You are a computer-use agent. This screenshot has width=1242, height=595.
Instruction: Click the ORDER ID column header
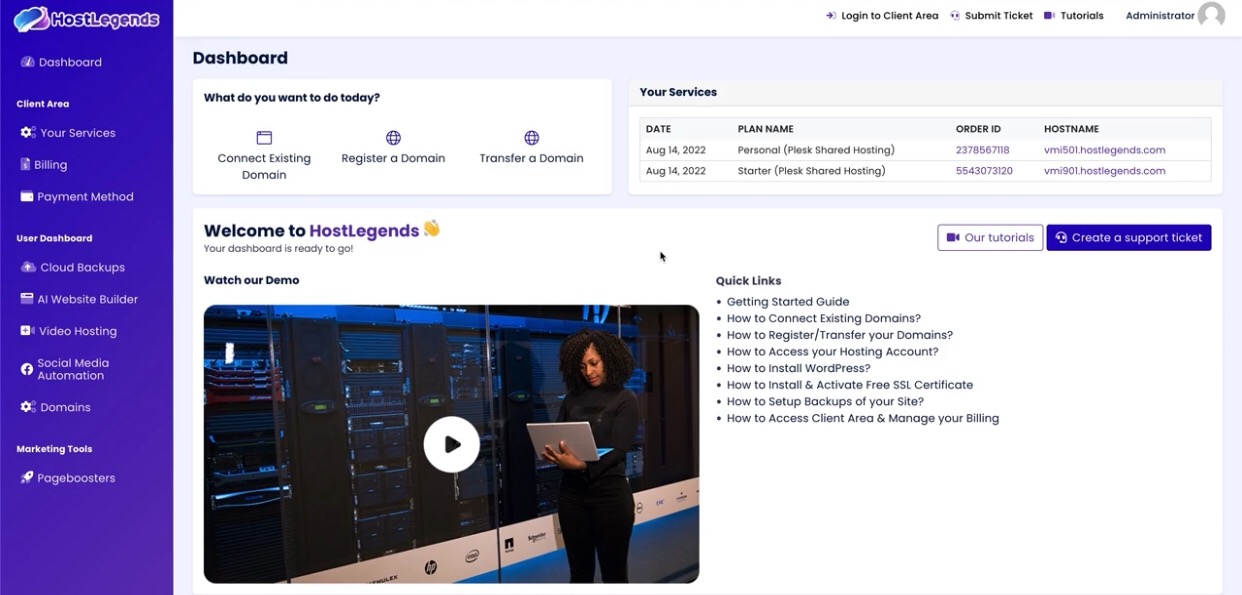[978, 129]
